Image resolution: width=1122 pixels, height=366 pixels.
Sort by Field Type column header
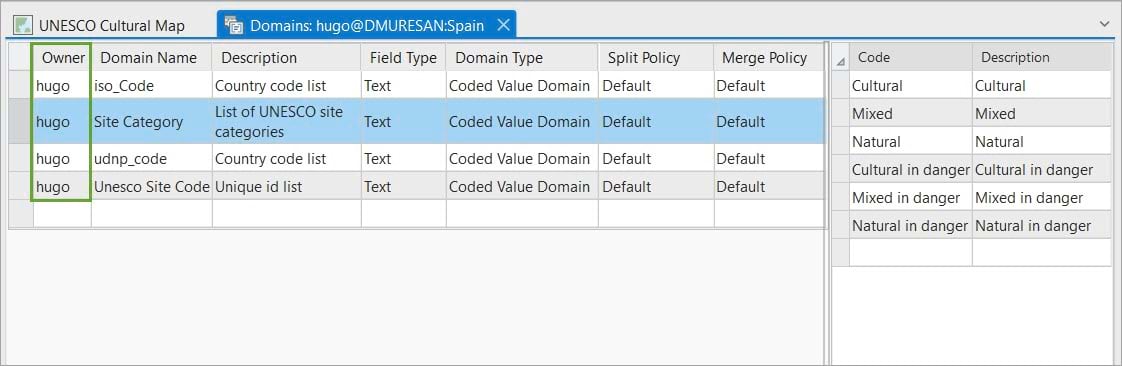tap(404, 57)
